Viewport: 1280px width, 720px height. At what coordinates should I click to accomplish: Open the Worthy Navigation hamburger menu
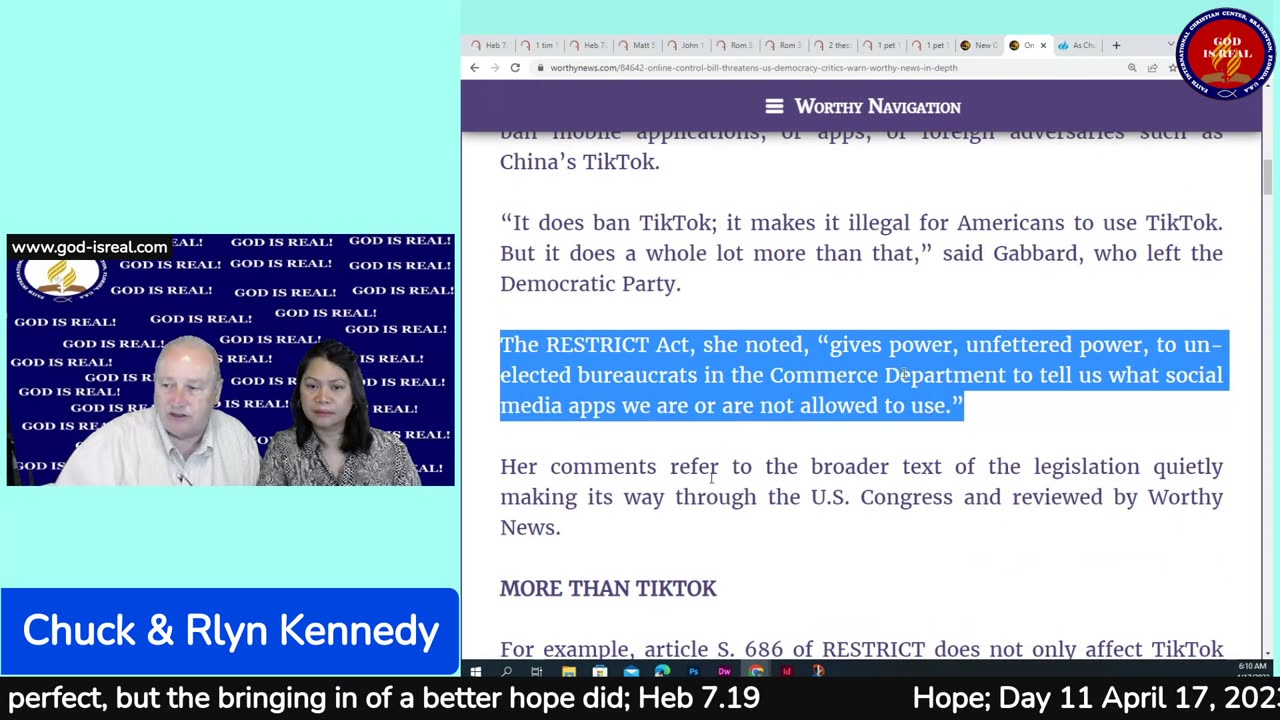pyautogui.click(x=774, y=106)
